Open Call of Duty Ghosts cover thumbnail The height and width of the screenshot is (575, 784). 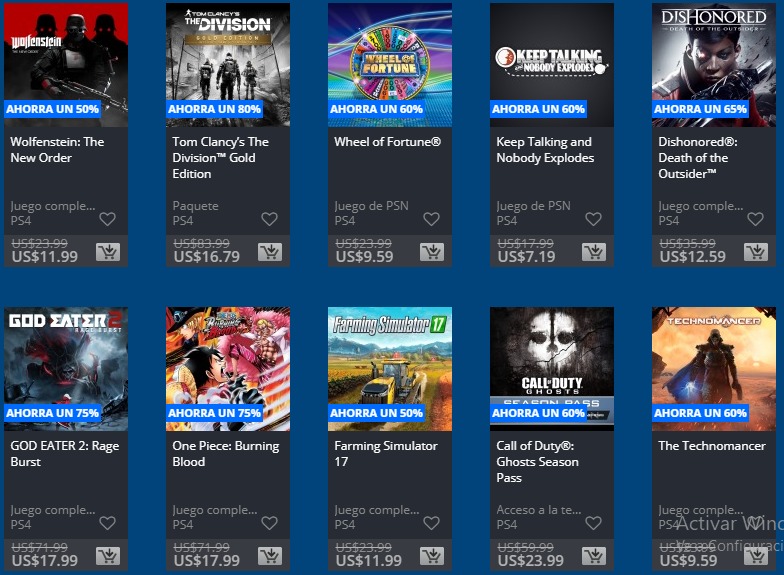[552, 369]
